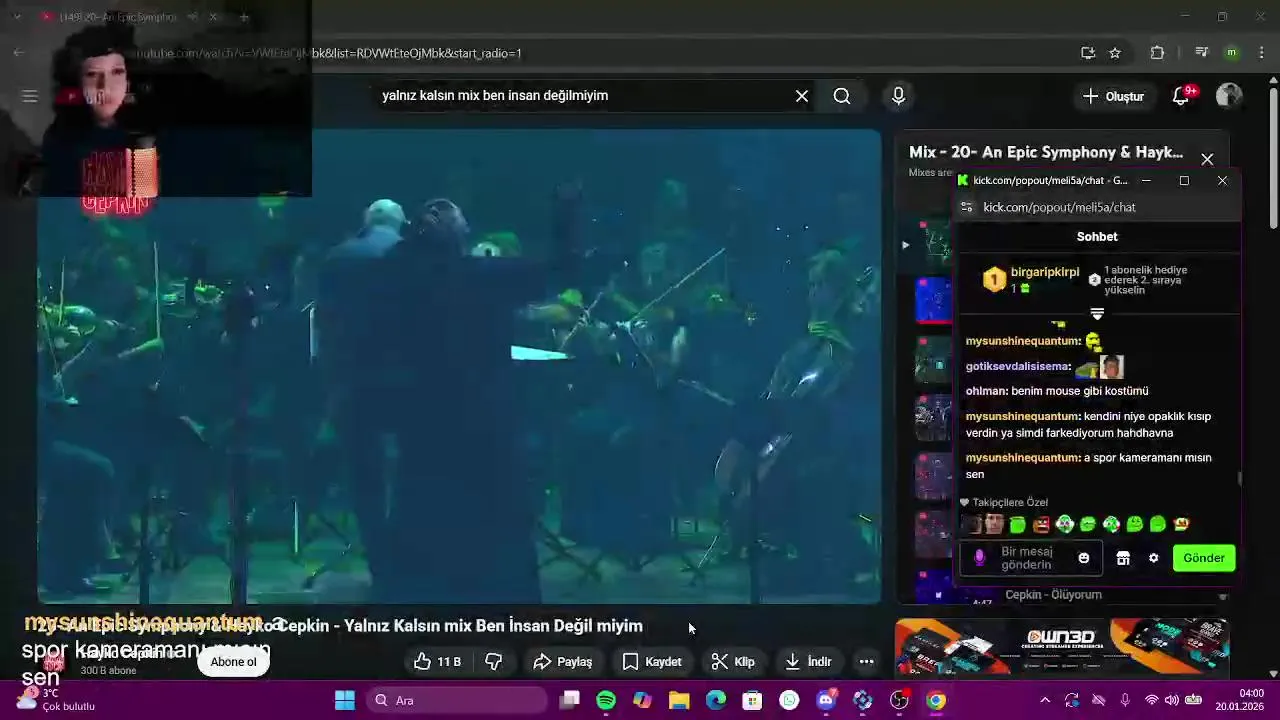Open Microsoft Store from the taskbar
This screenshot has height=720, width=1280.
click(752, 700)
